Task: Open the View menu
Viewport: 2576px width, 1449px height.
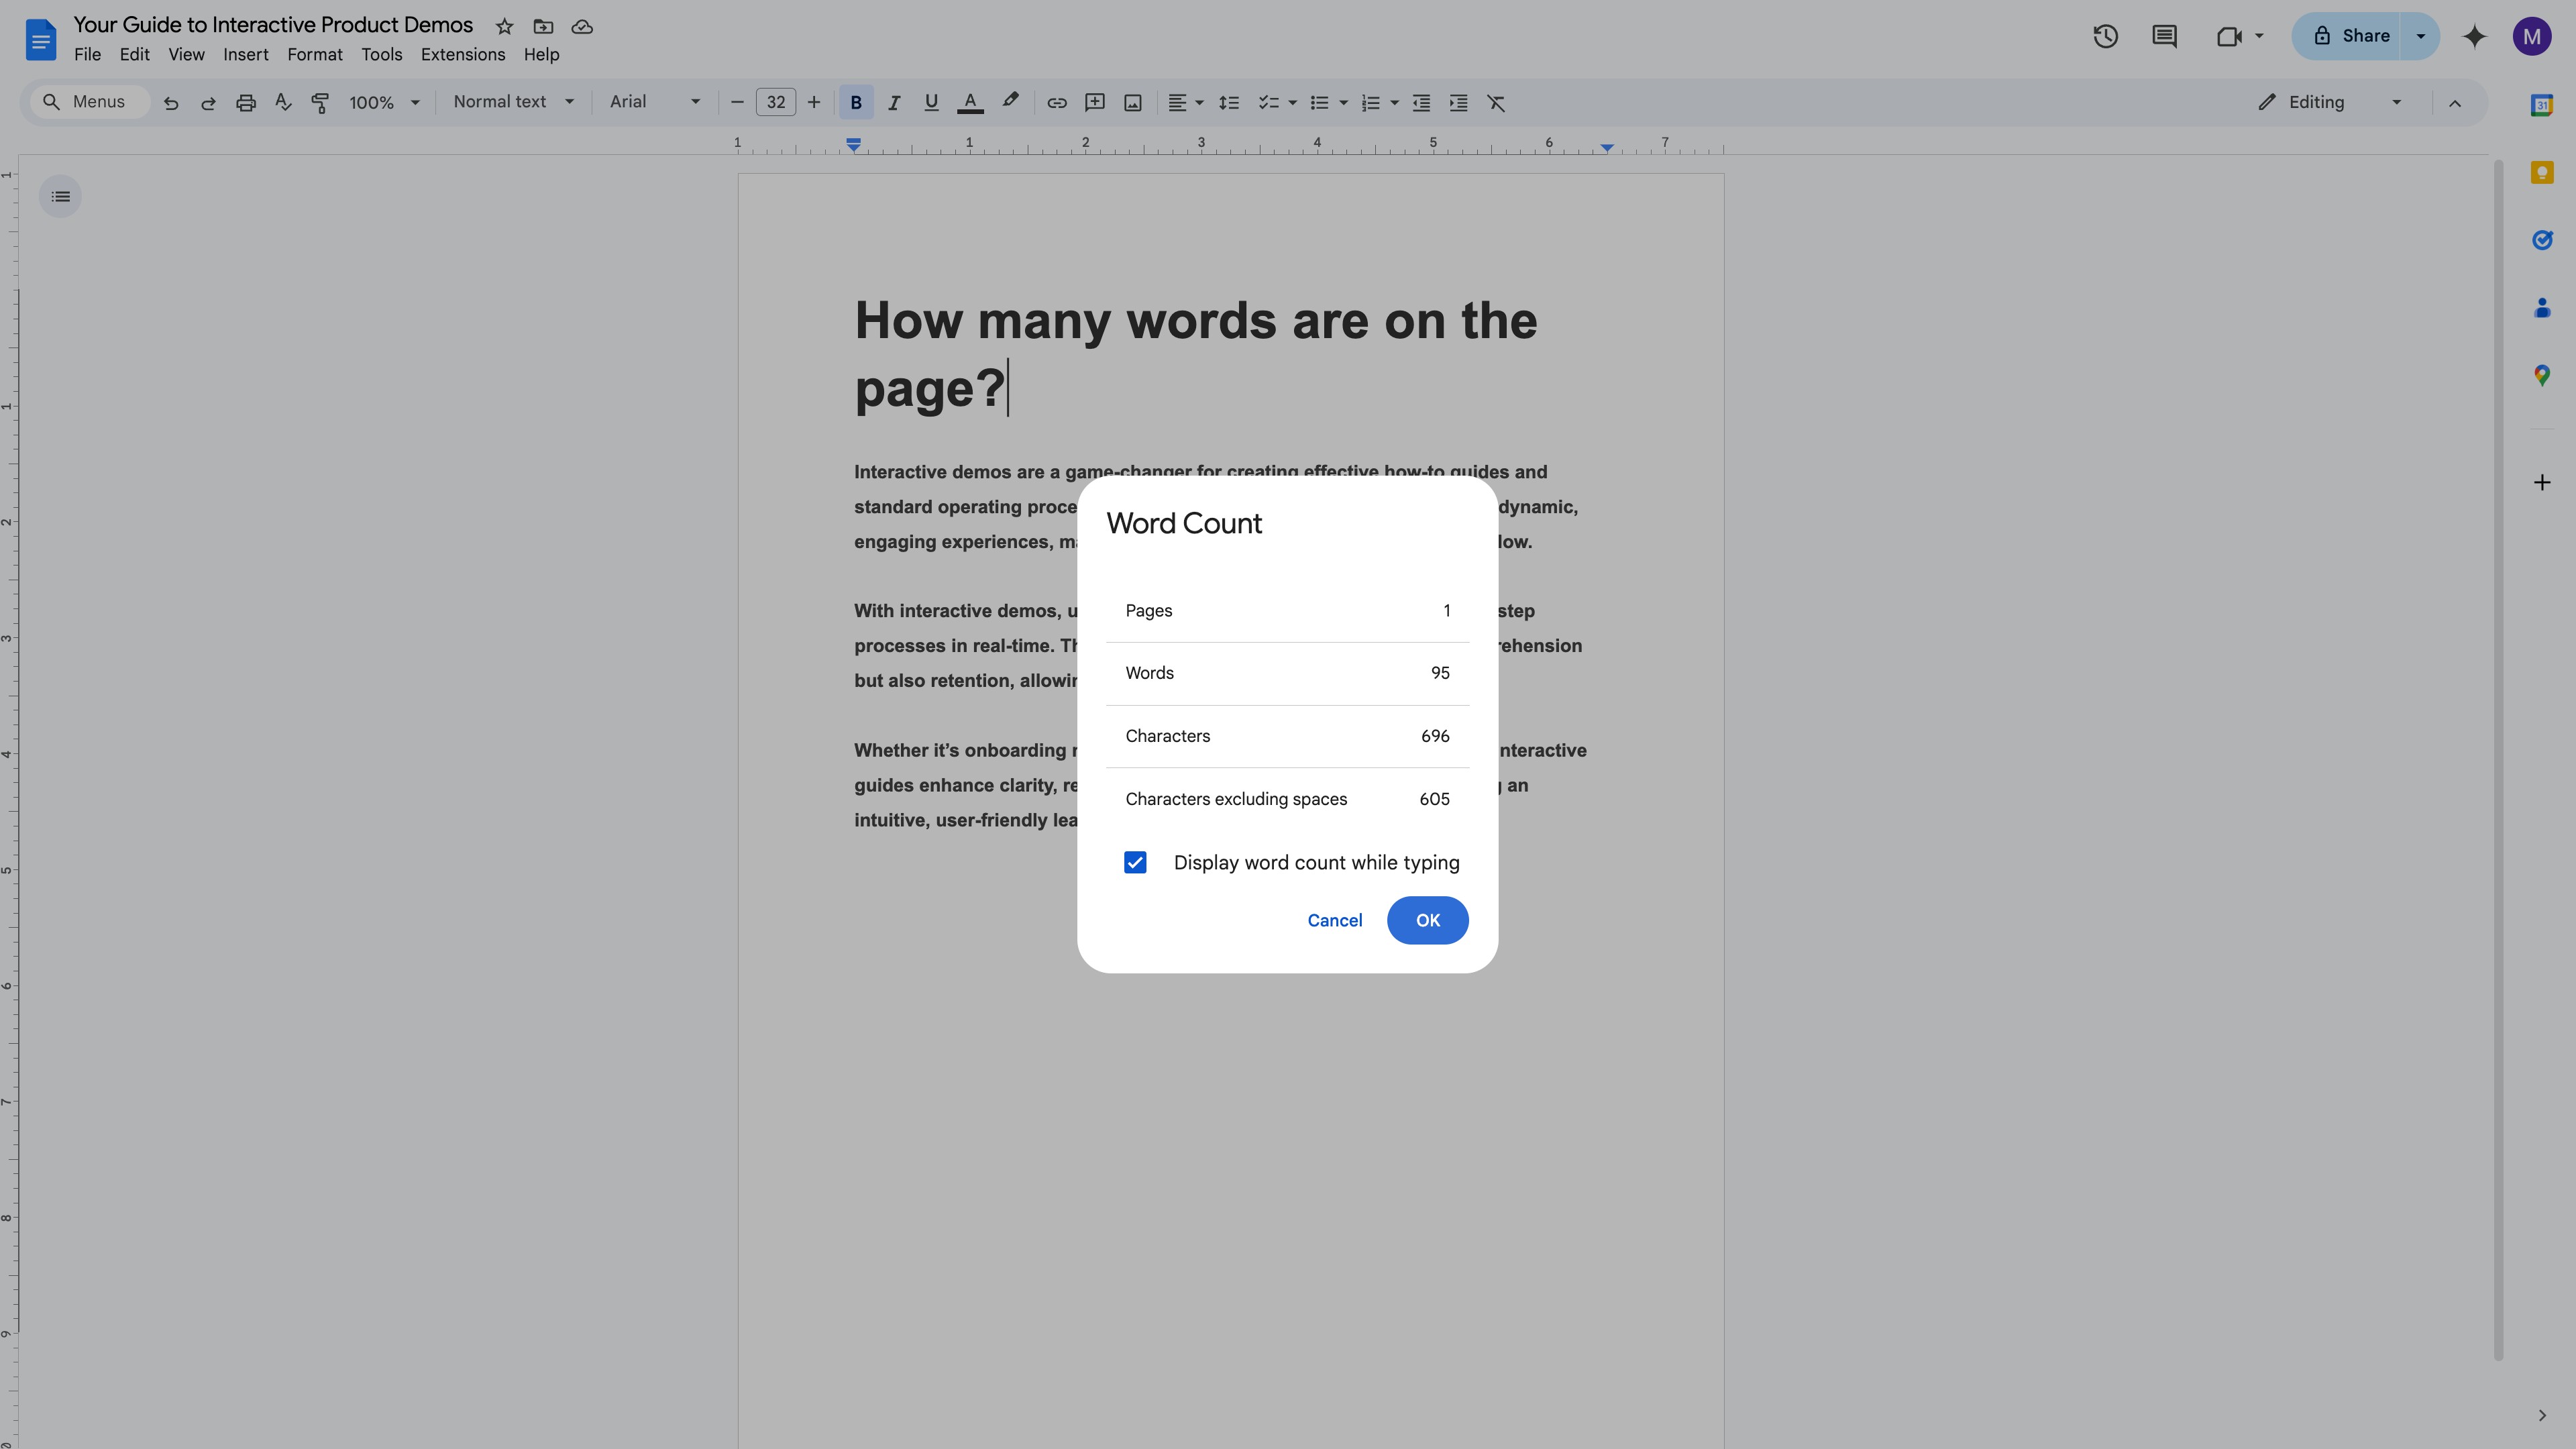Action: pyautogui.click(x=186, y=55)
